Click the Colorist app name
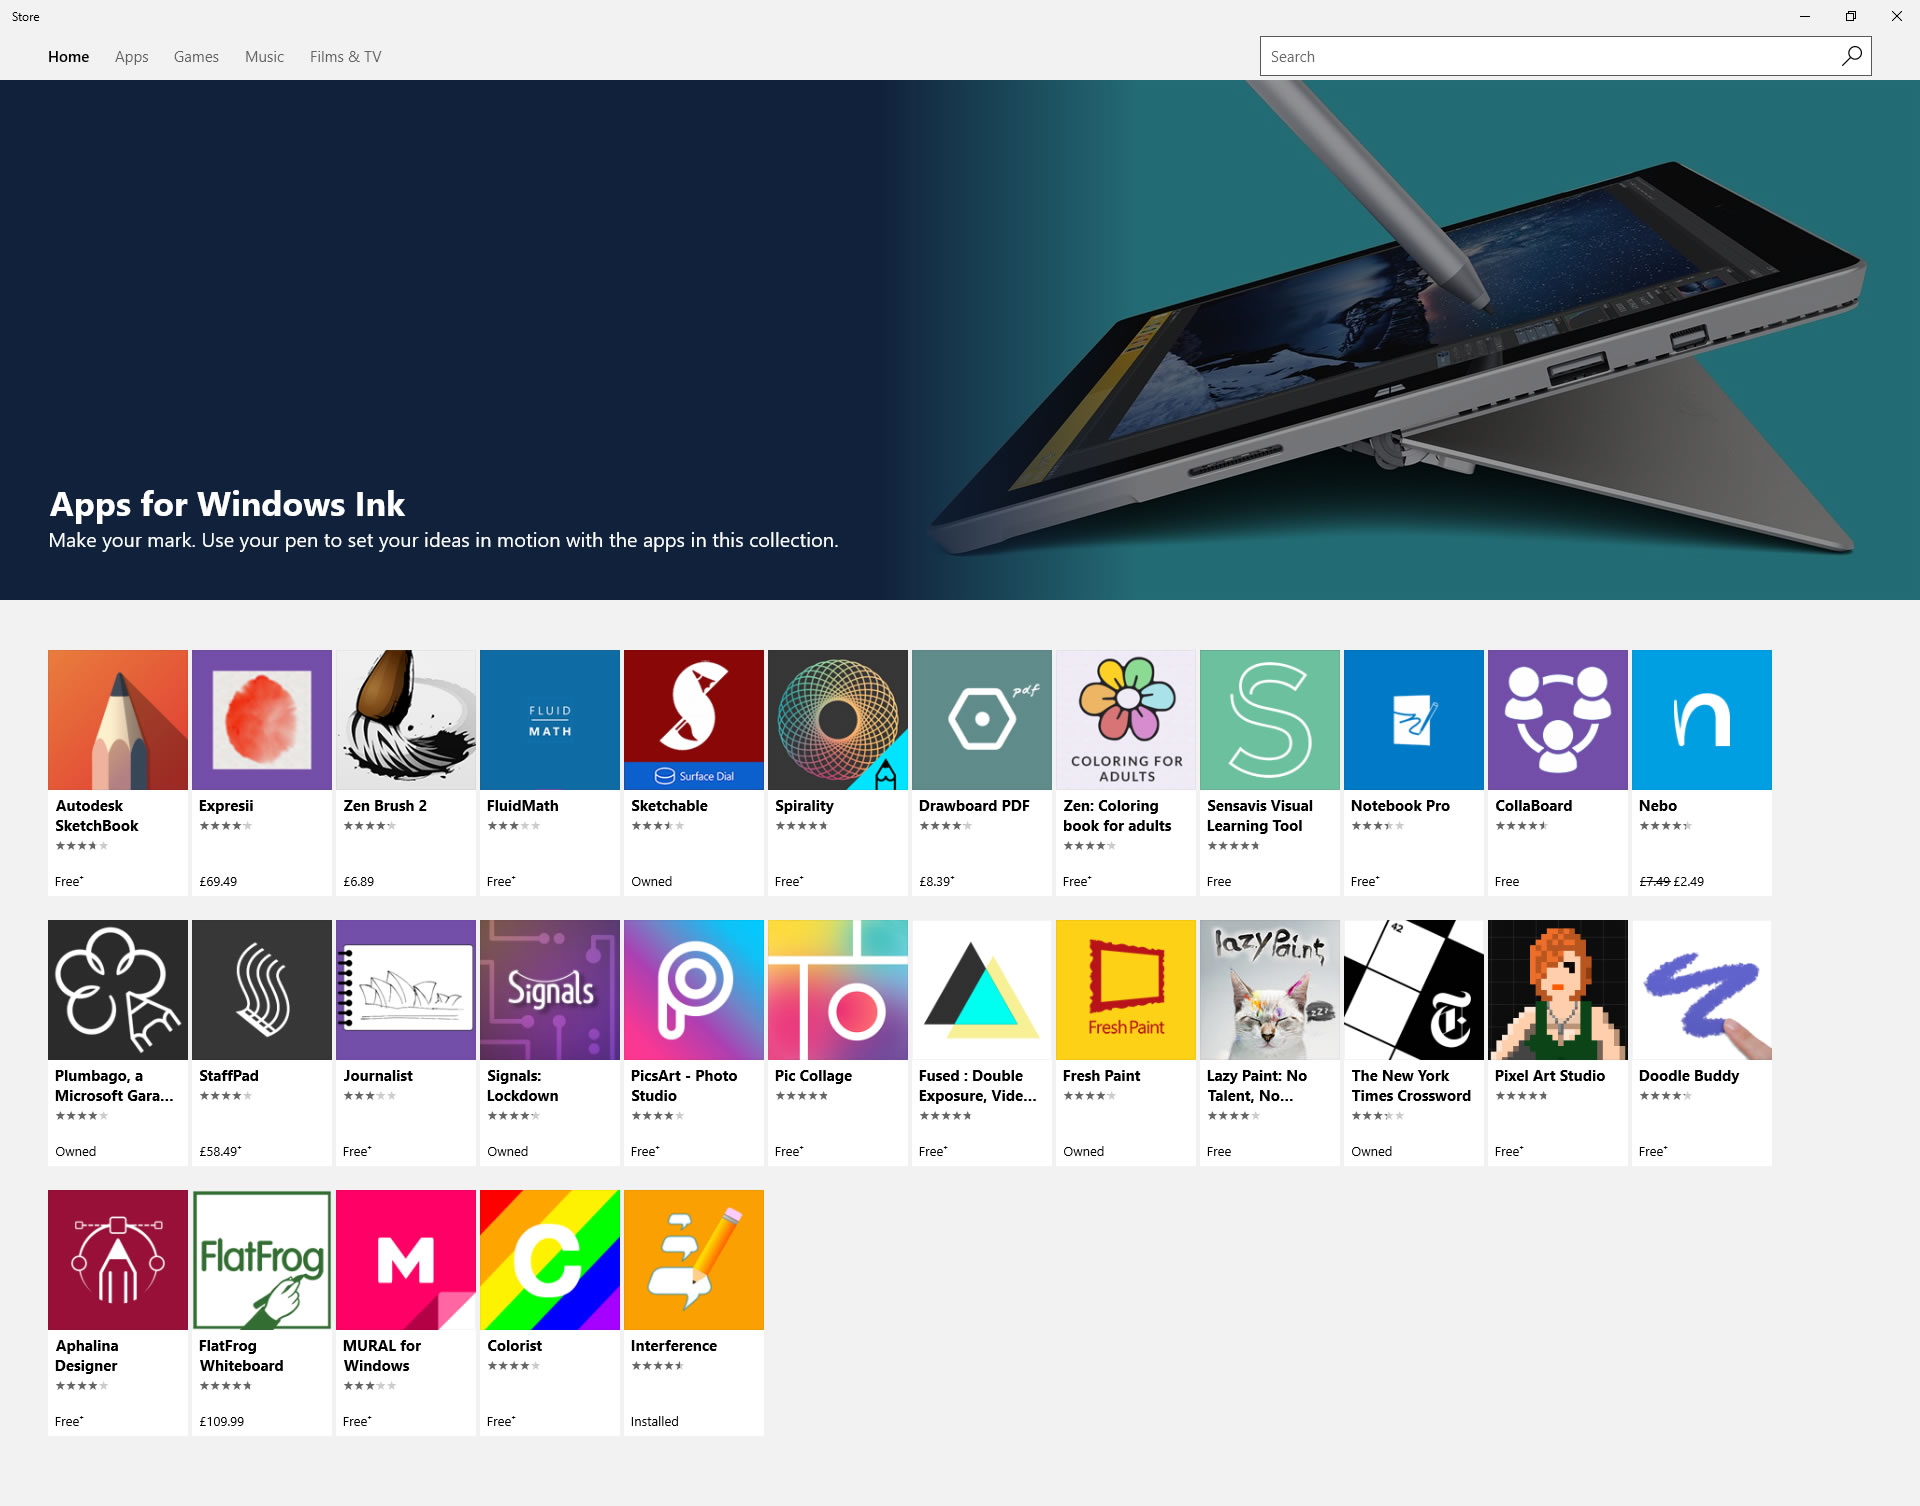Screen dimensions: 1920x1506 click(514, 1346)
